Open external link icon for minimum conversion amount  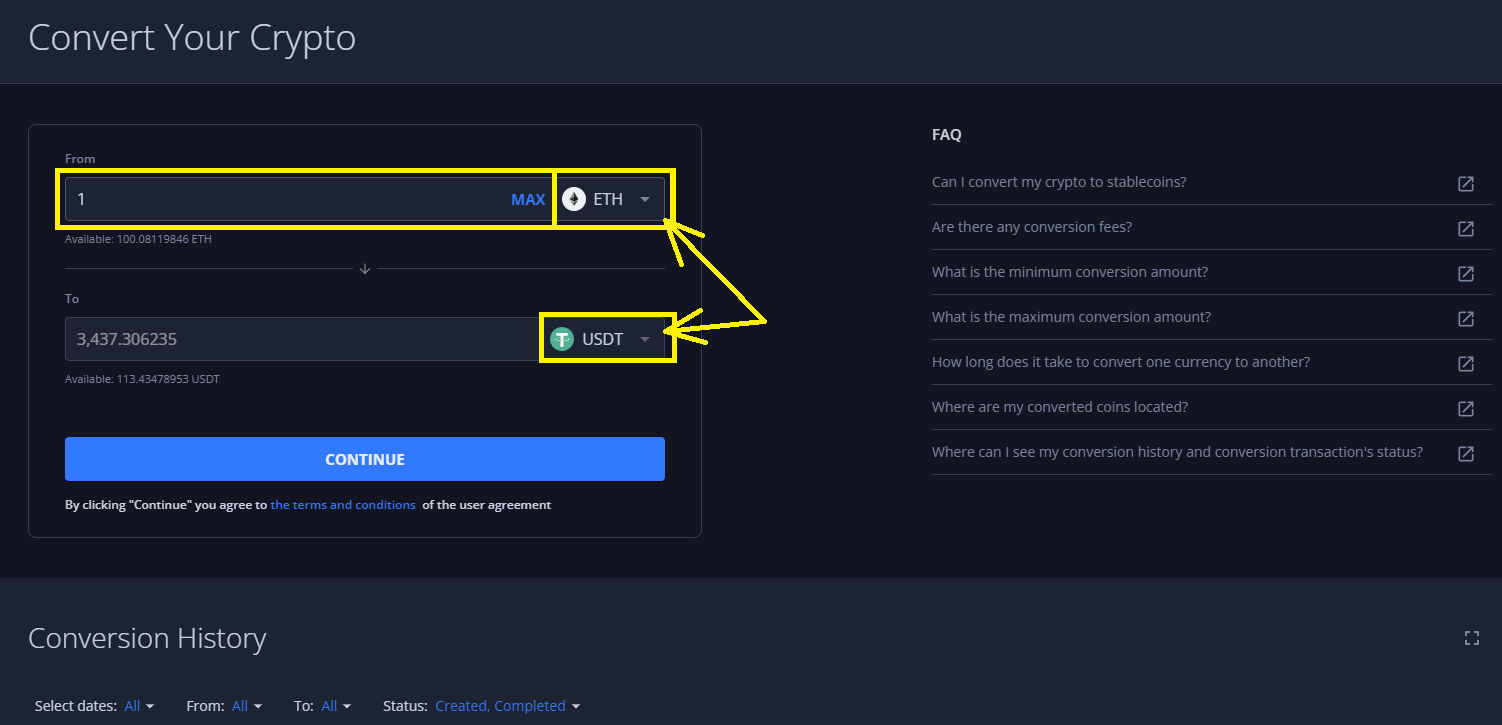[1465, 273]
